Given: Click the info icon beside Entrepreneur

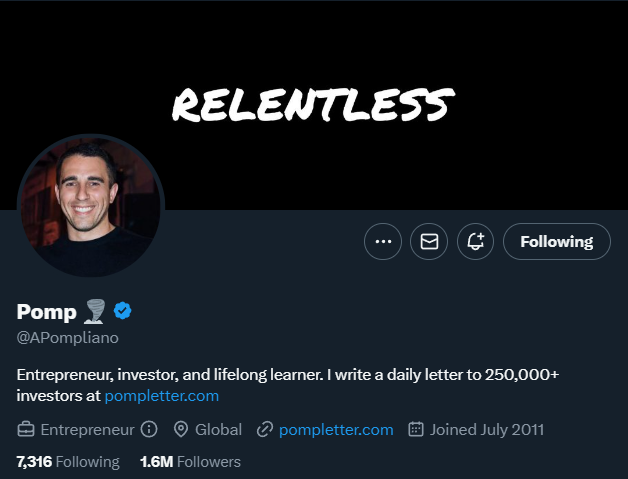Looking at the screenshot, I should [x=149, y=430].
